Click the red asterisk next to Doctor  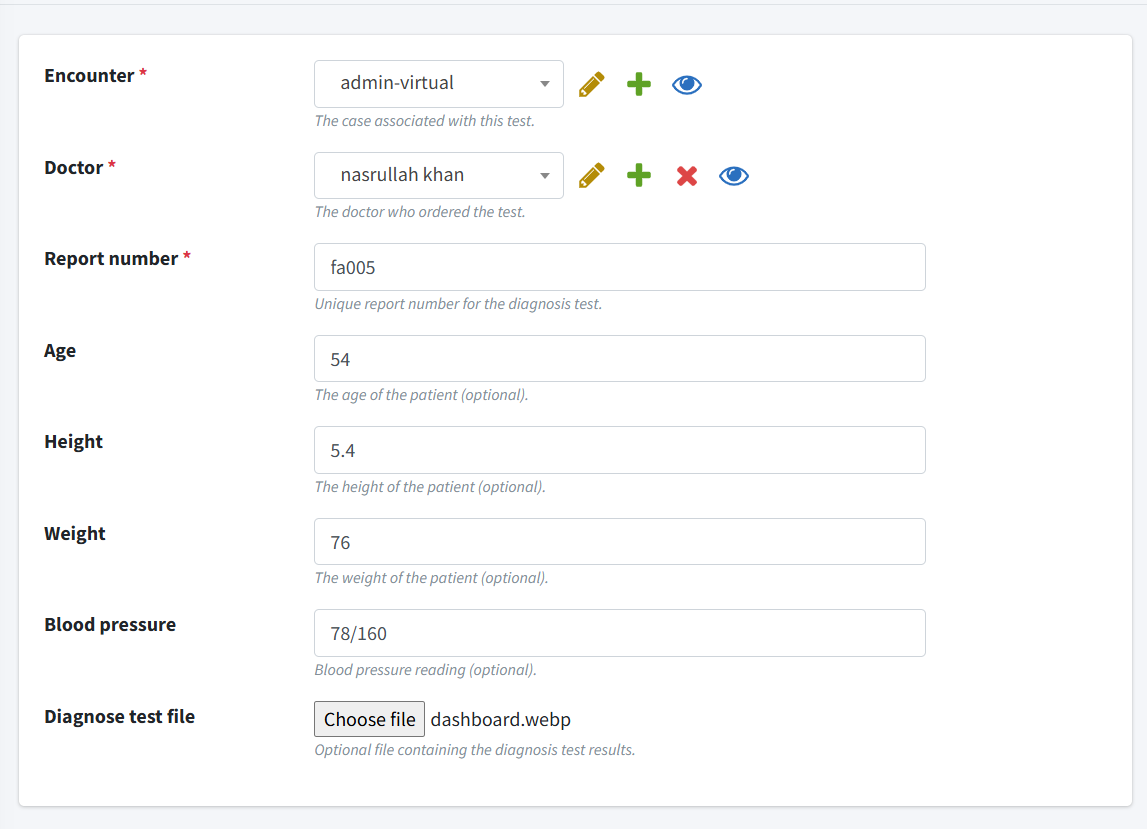[x=110, y=167]
